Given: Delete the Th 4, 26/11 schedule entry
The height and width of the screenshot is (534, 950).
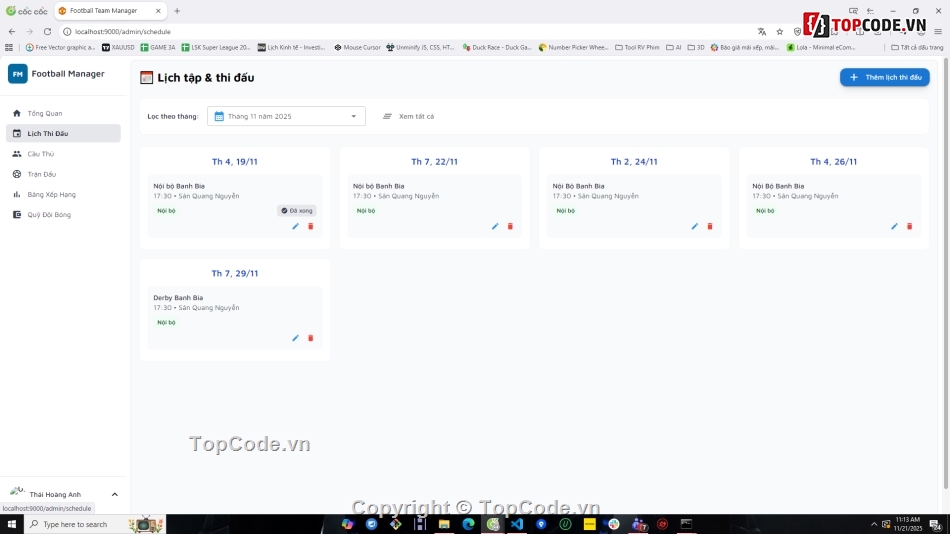Looking at the screenshot, I should [909, 226].
